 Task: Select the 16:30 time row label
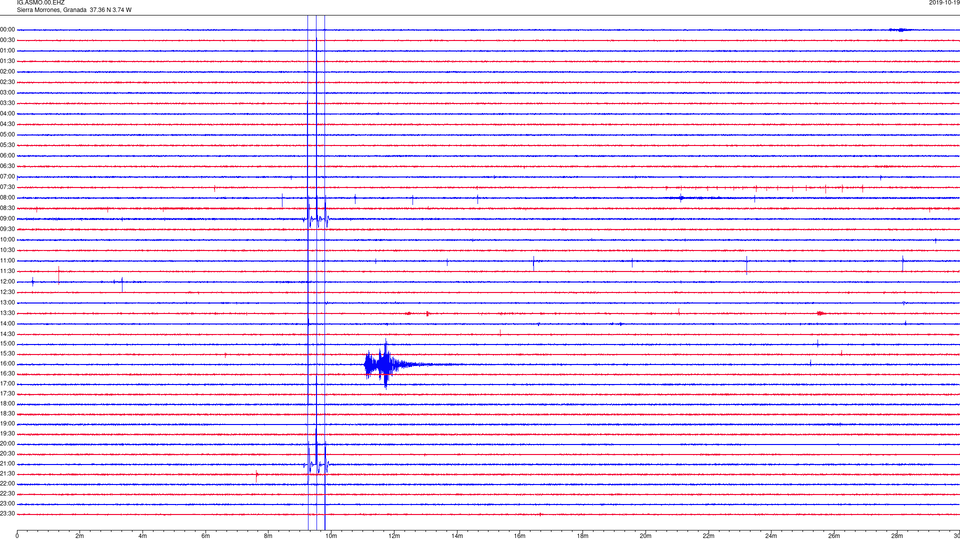[x=7, y=373]
